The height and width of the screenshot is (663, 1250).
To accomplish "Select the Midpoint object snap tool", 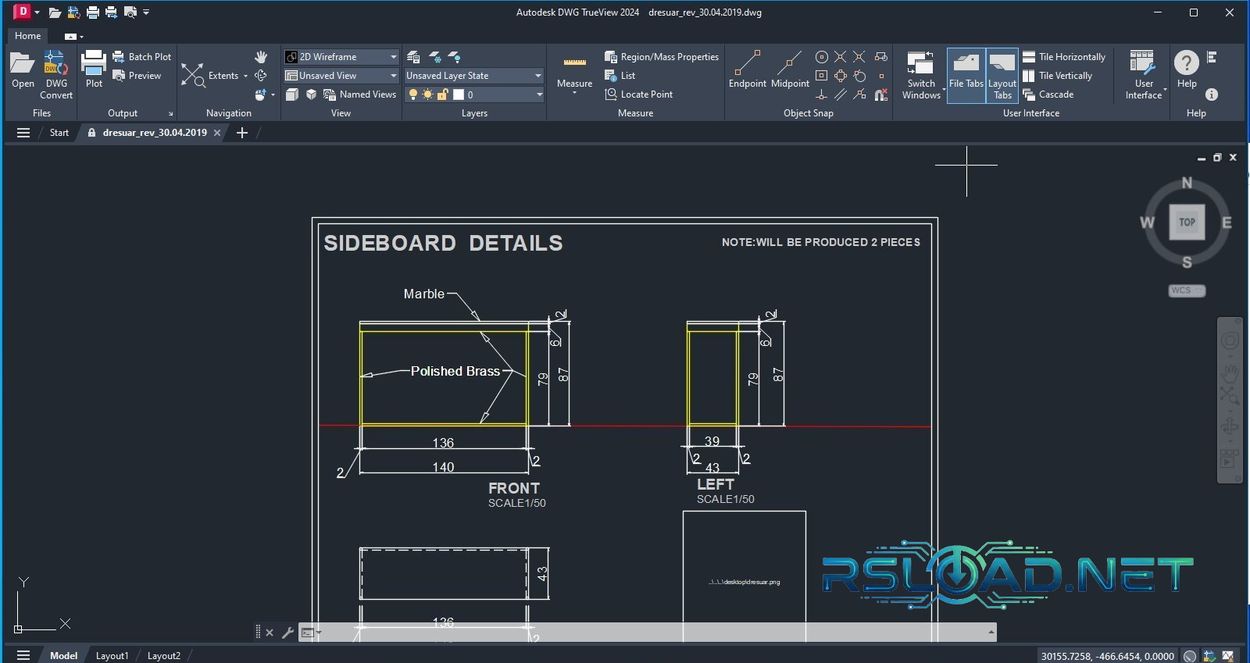I will pyautogui.click(x=789, y=68).
